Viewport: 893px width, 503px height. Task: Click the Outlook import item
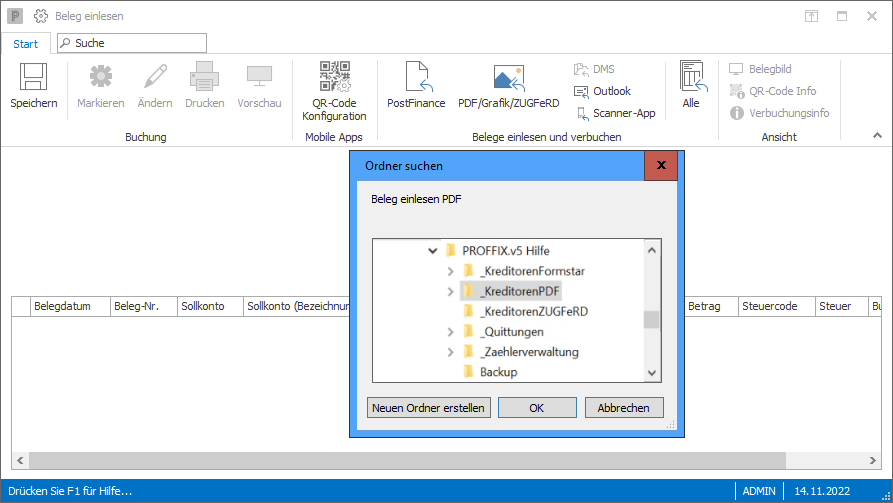tap(602, 91)
